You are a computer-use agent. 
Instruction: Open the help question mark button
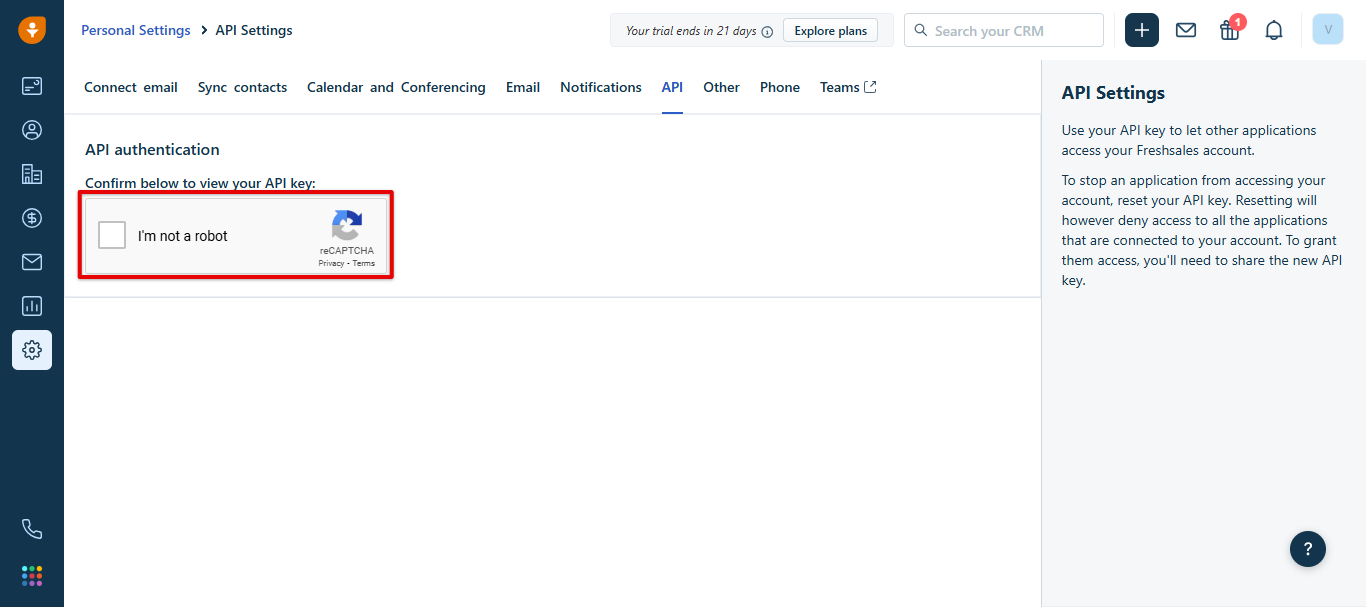1308,549
